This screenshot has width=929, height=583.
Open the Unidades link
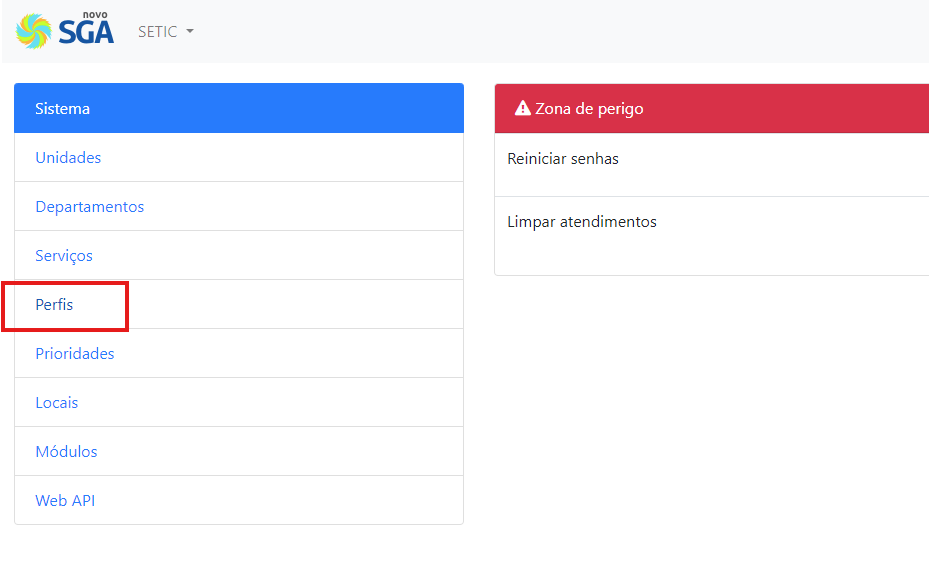68,158
